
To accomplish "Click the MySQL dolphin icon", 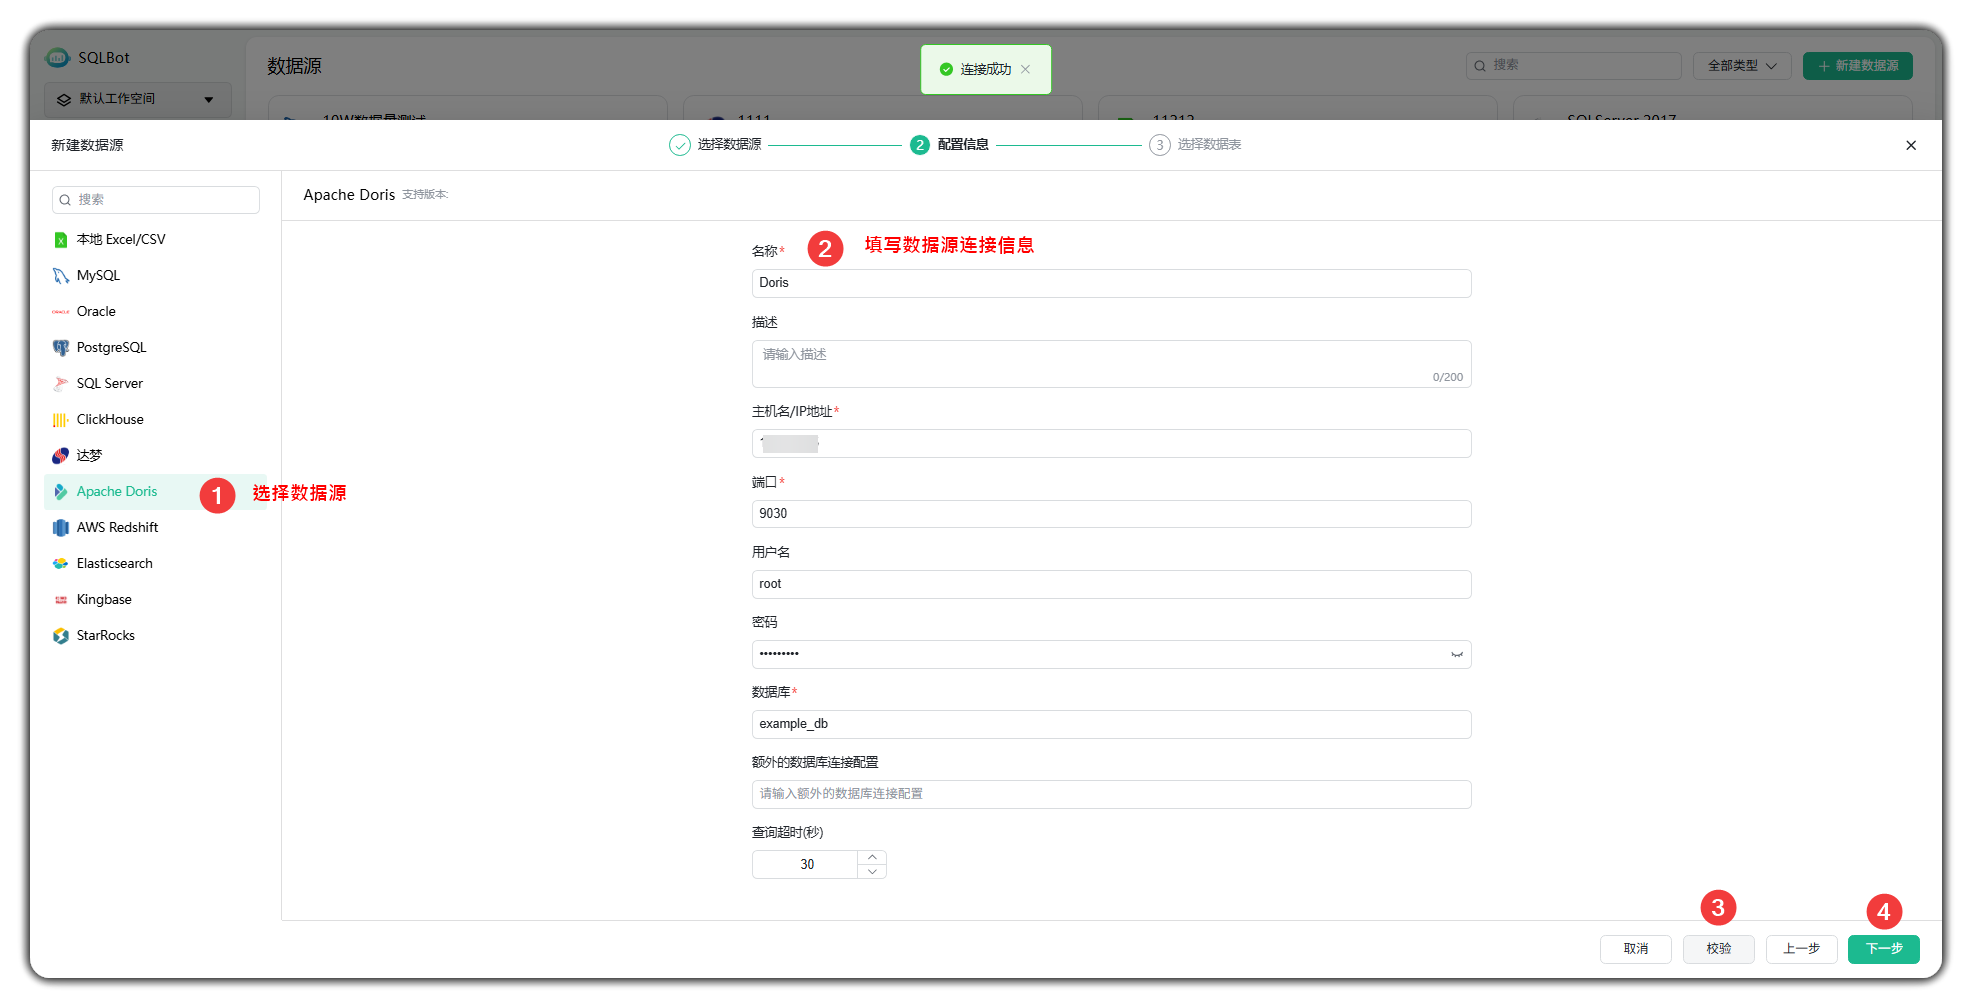I will [x=60, y=276].
